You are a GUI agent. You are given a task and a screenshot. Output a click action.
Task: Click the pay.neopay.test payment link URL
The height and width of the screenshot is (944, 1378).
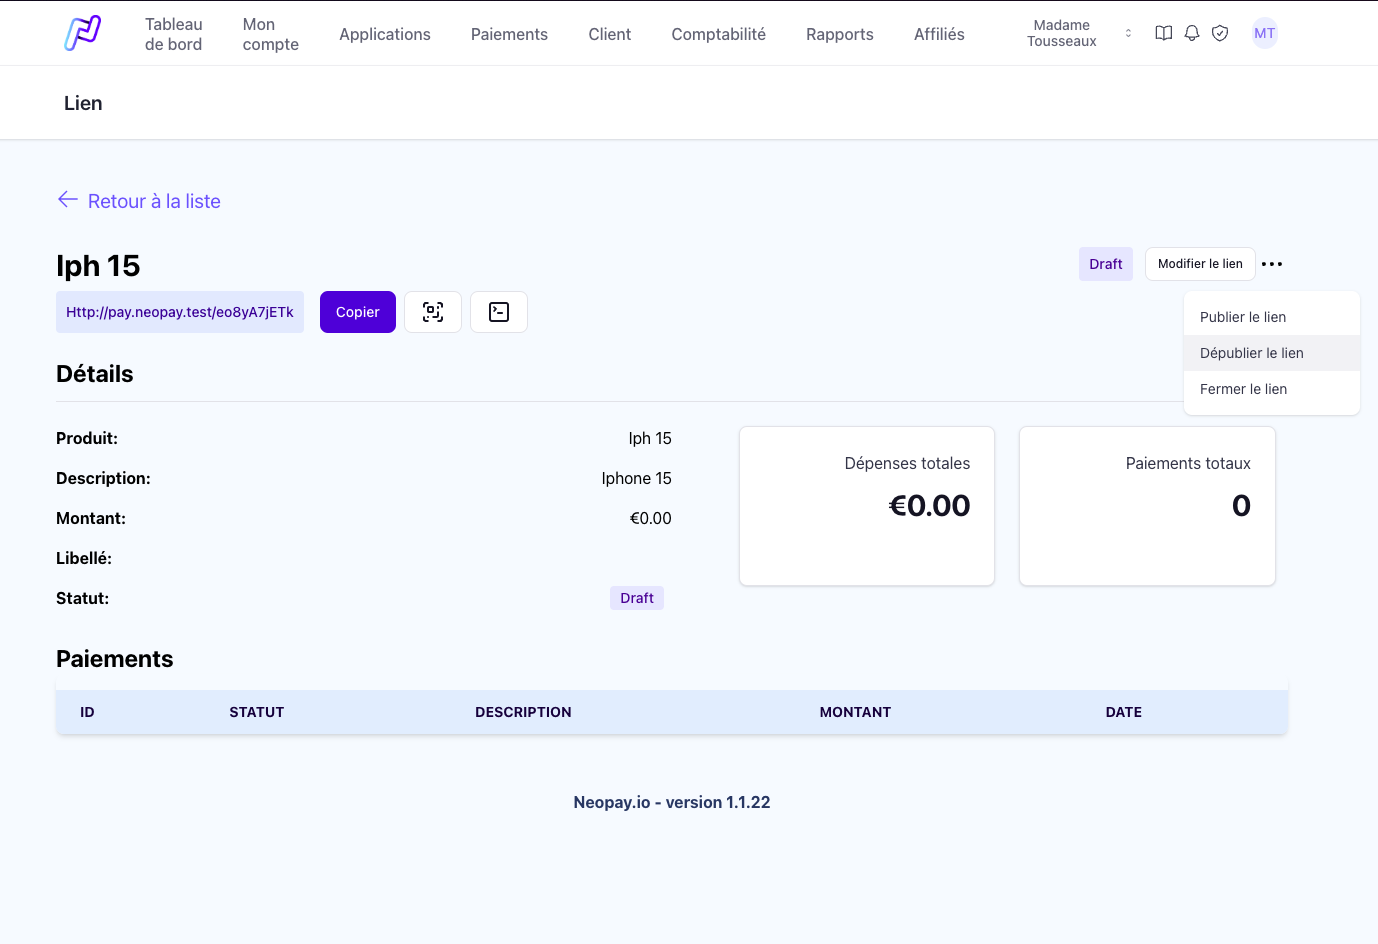pos(180,312)
